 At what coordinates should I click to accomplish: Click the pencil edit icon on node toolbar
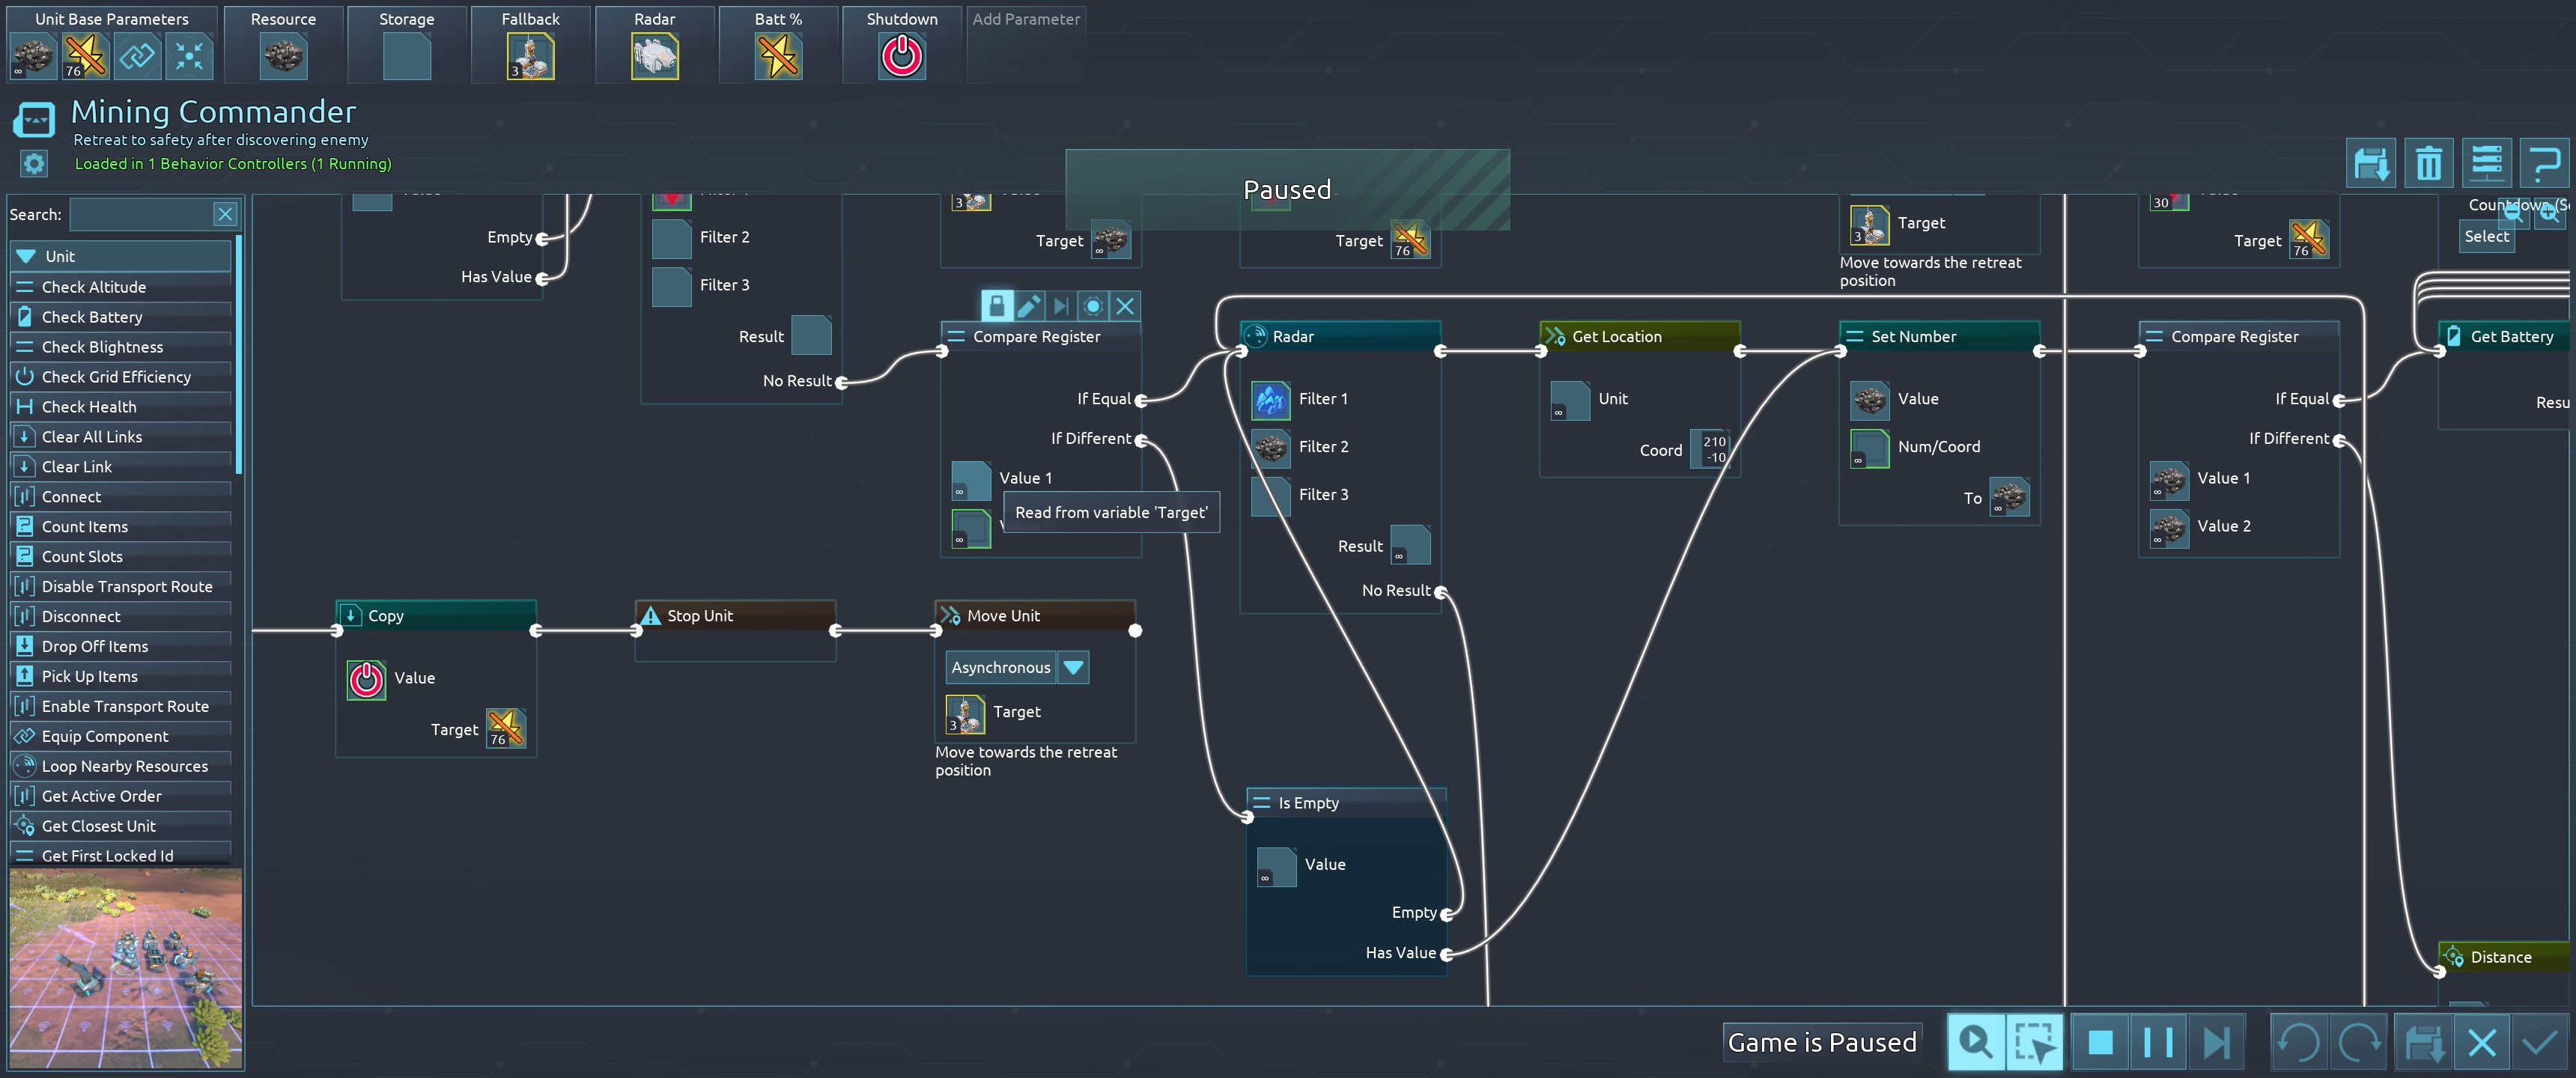point(1028,306)
